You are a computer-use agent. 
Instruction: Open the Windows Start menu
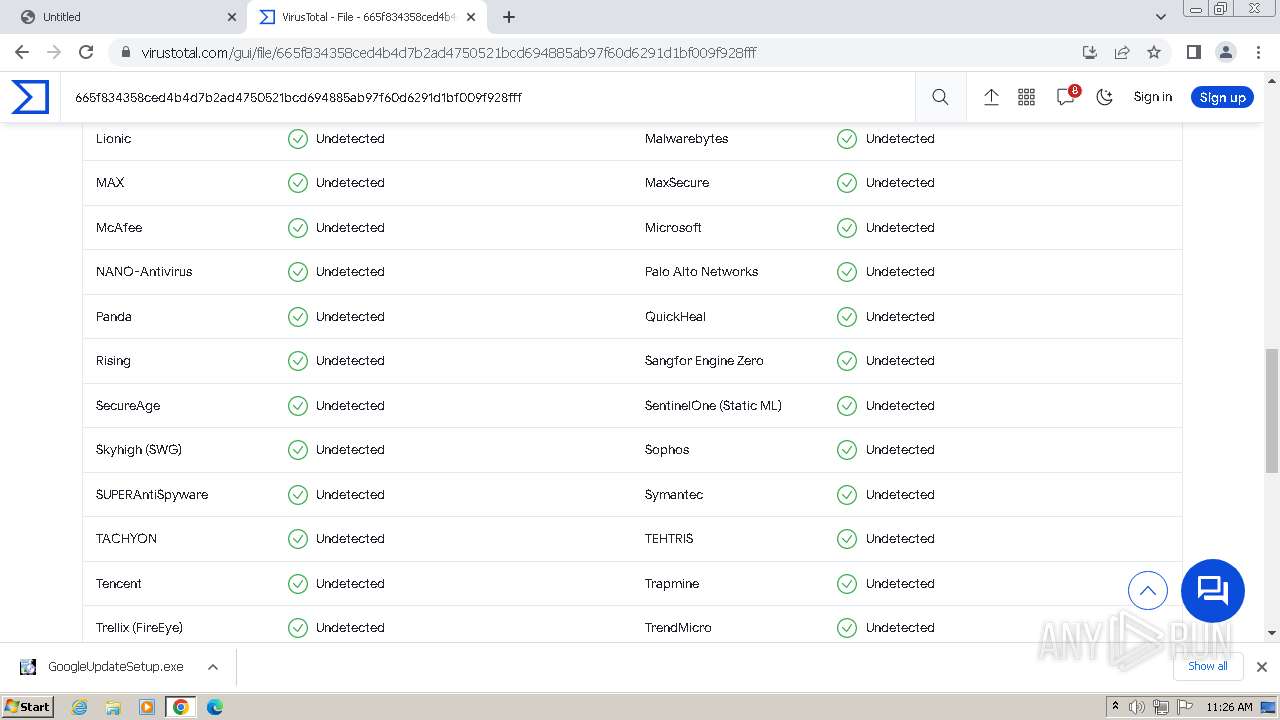(x=28, y=706)
